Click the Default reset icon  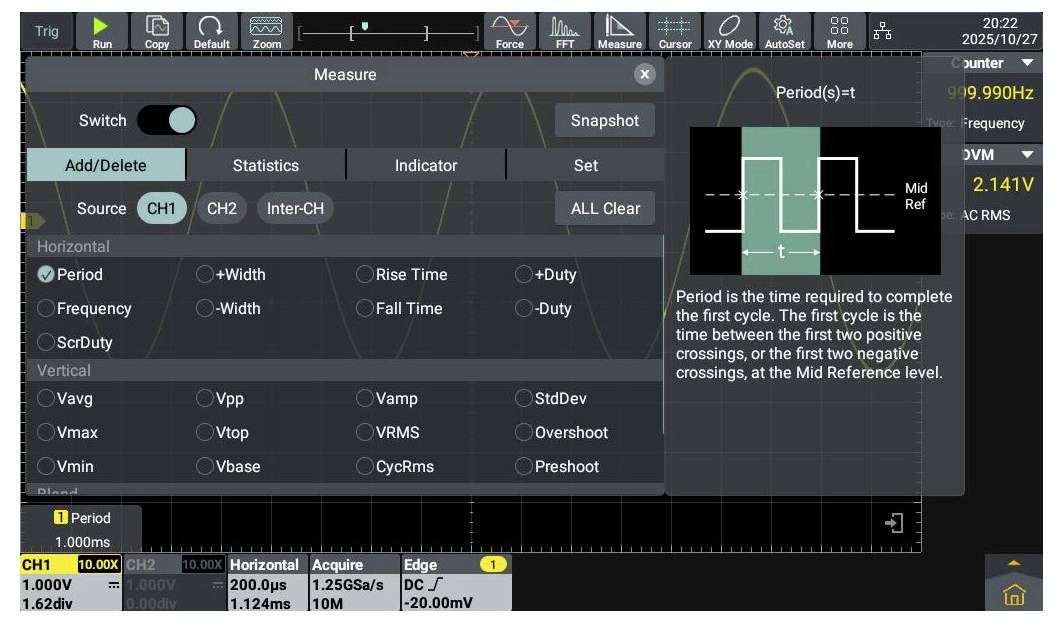tap(211, 31)
